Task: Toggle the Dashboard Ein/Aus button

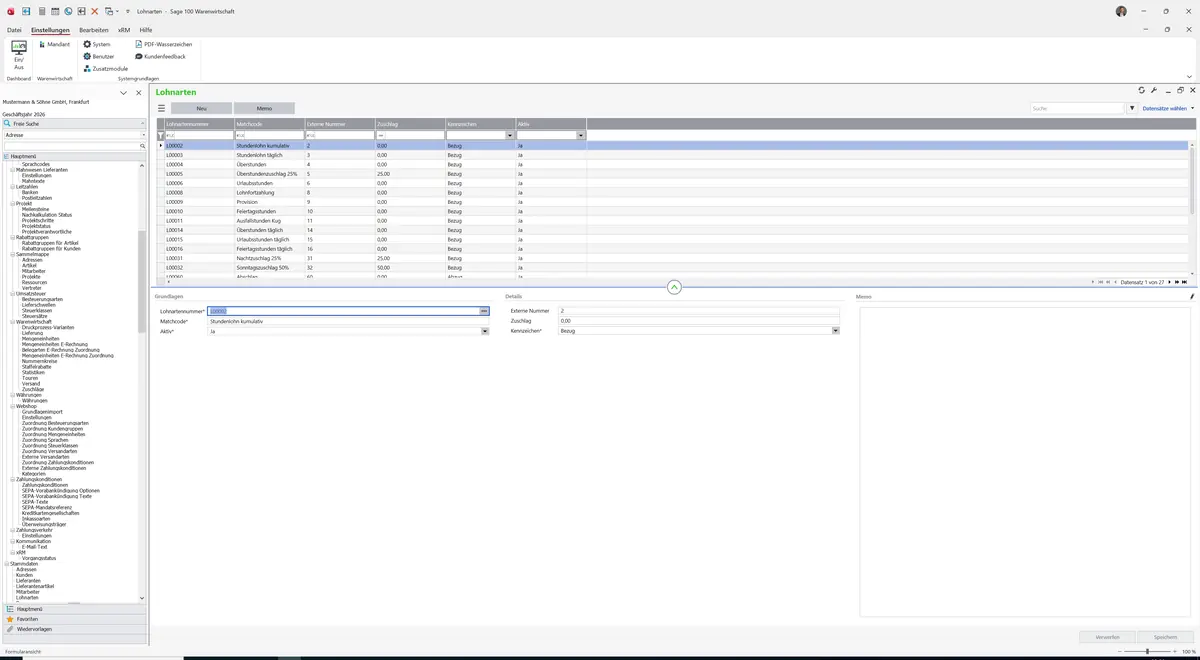Action: point(19,54)
